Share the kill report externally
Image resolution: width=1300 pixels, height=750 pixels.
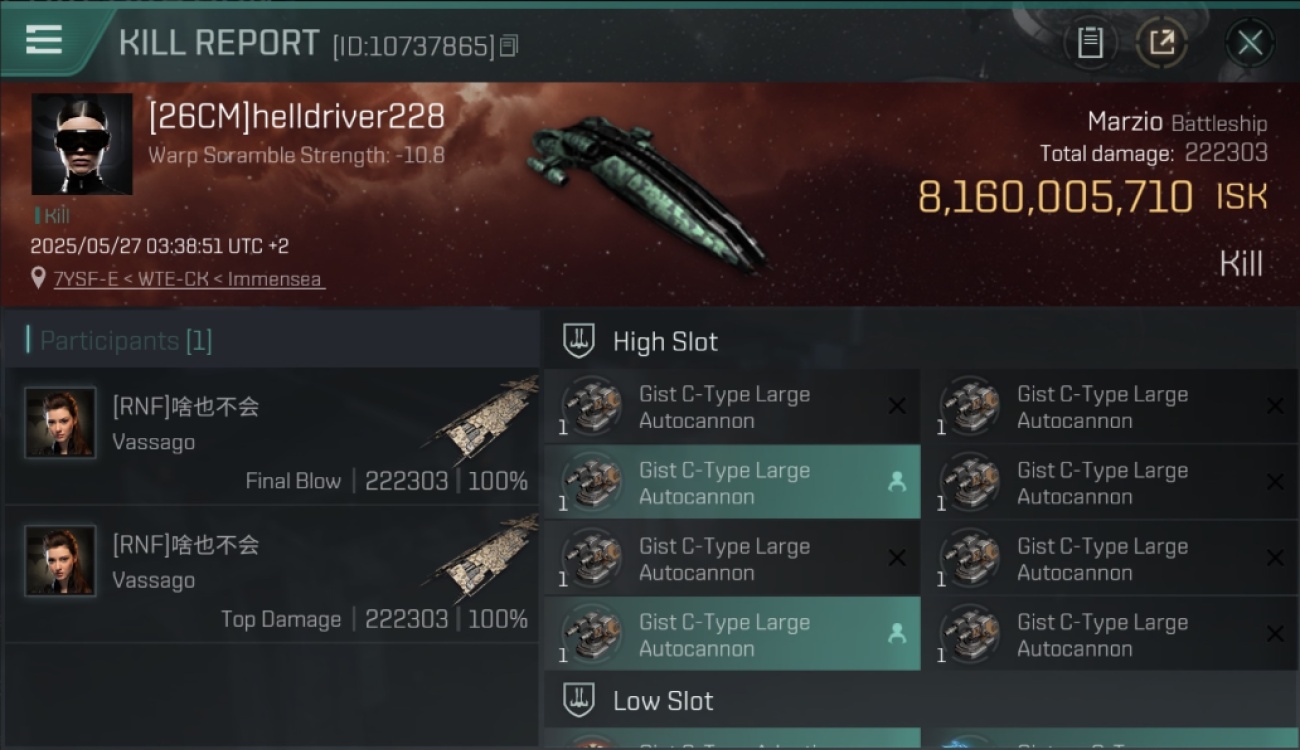pyautogui.click(x=1161, y=43)
